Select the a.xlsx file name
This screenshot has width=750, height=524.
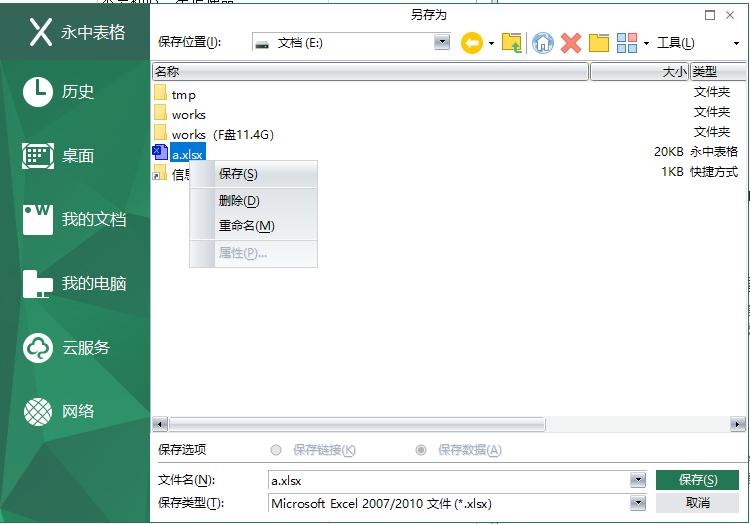point(187,154)
